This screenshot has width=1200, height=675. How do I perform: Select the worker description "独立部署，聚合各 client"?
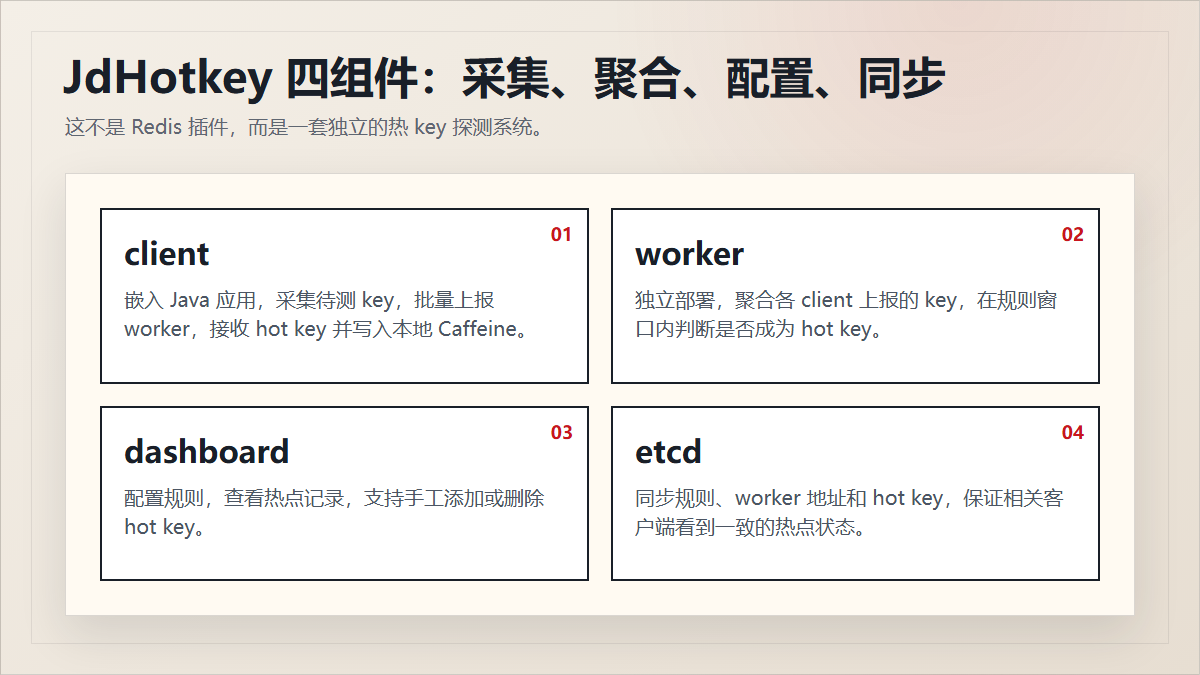[x=846, y=314]
